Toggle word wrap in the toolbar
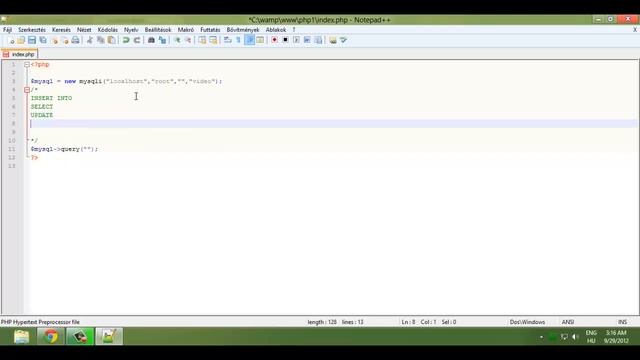Screen dimensions: 640x360 click(228, 40)
